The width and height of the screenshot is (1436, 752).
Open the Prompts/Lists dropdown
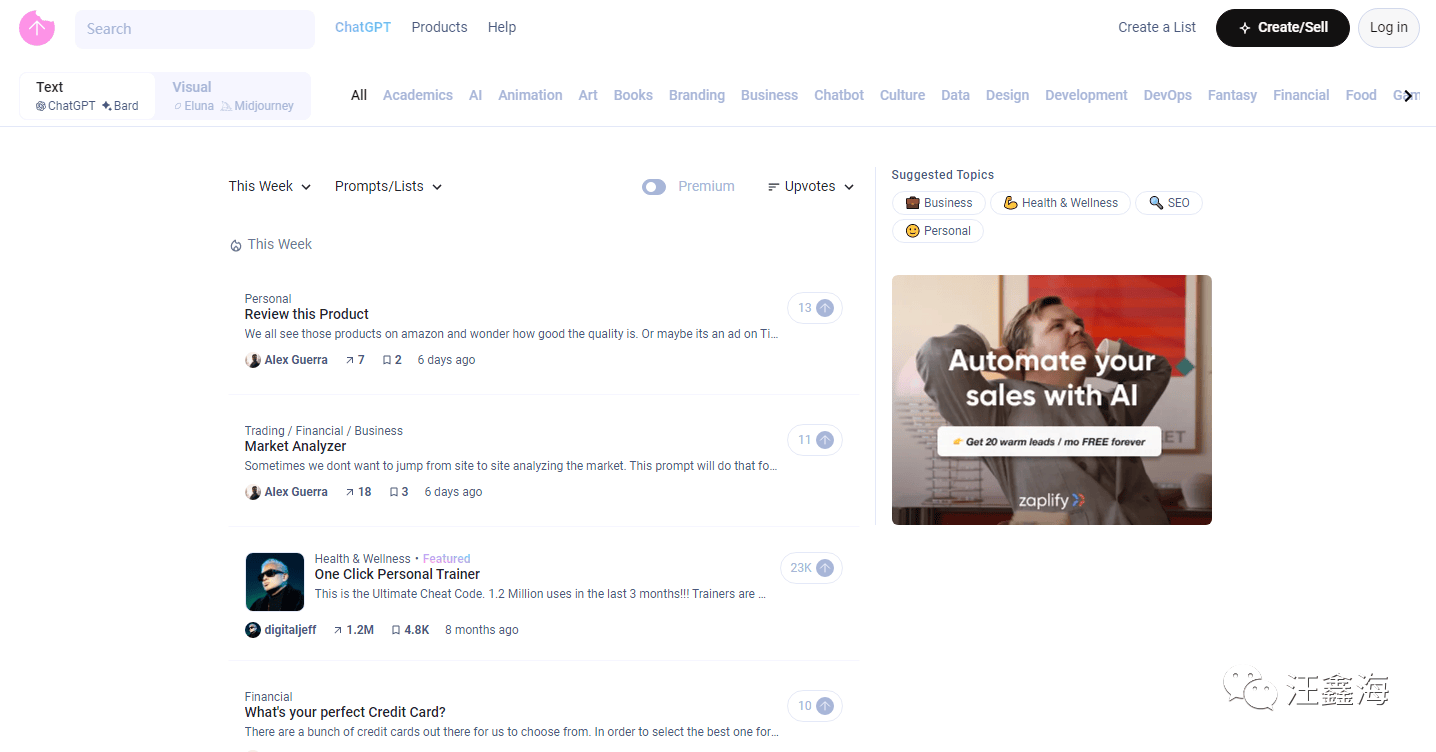(388, 186)
